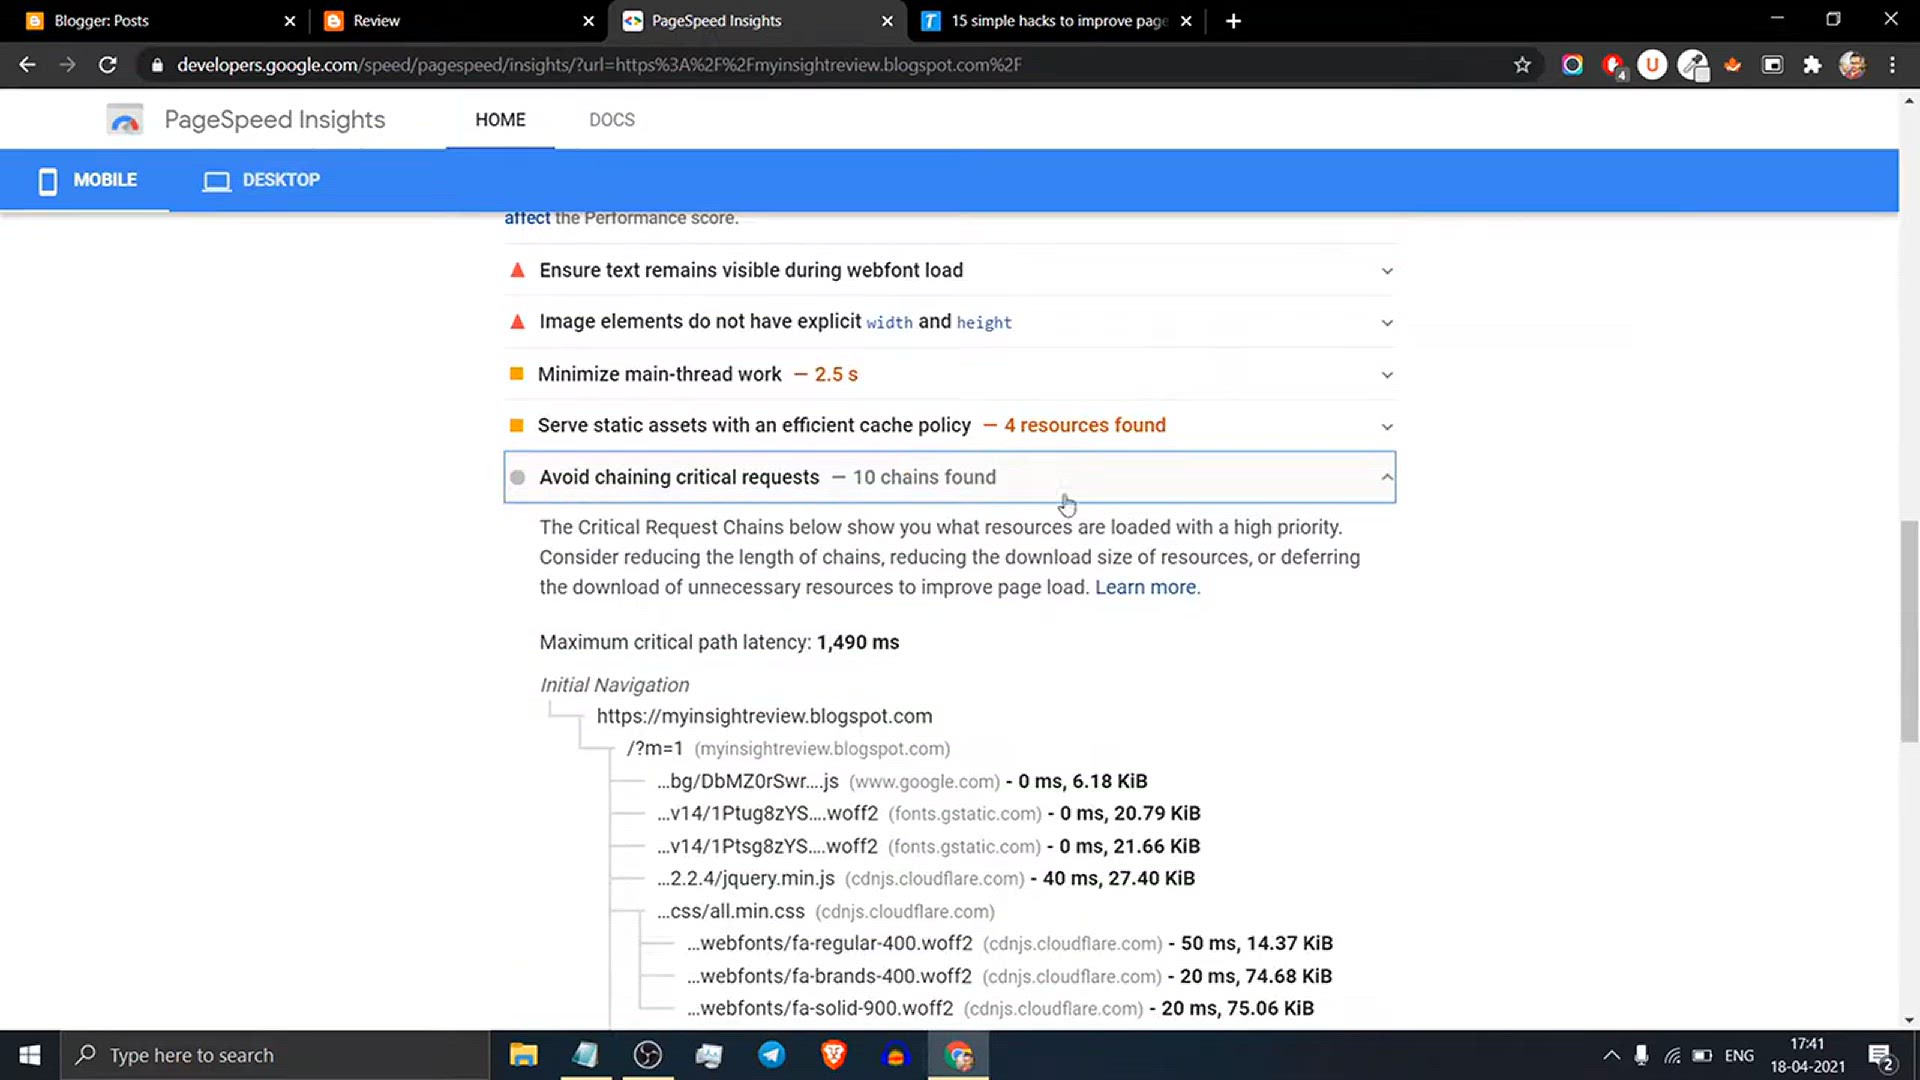Click the ENG language indicator
Viewport: 1920px width, 1080px height.
[x=1739, y=1055]
